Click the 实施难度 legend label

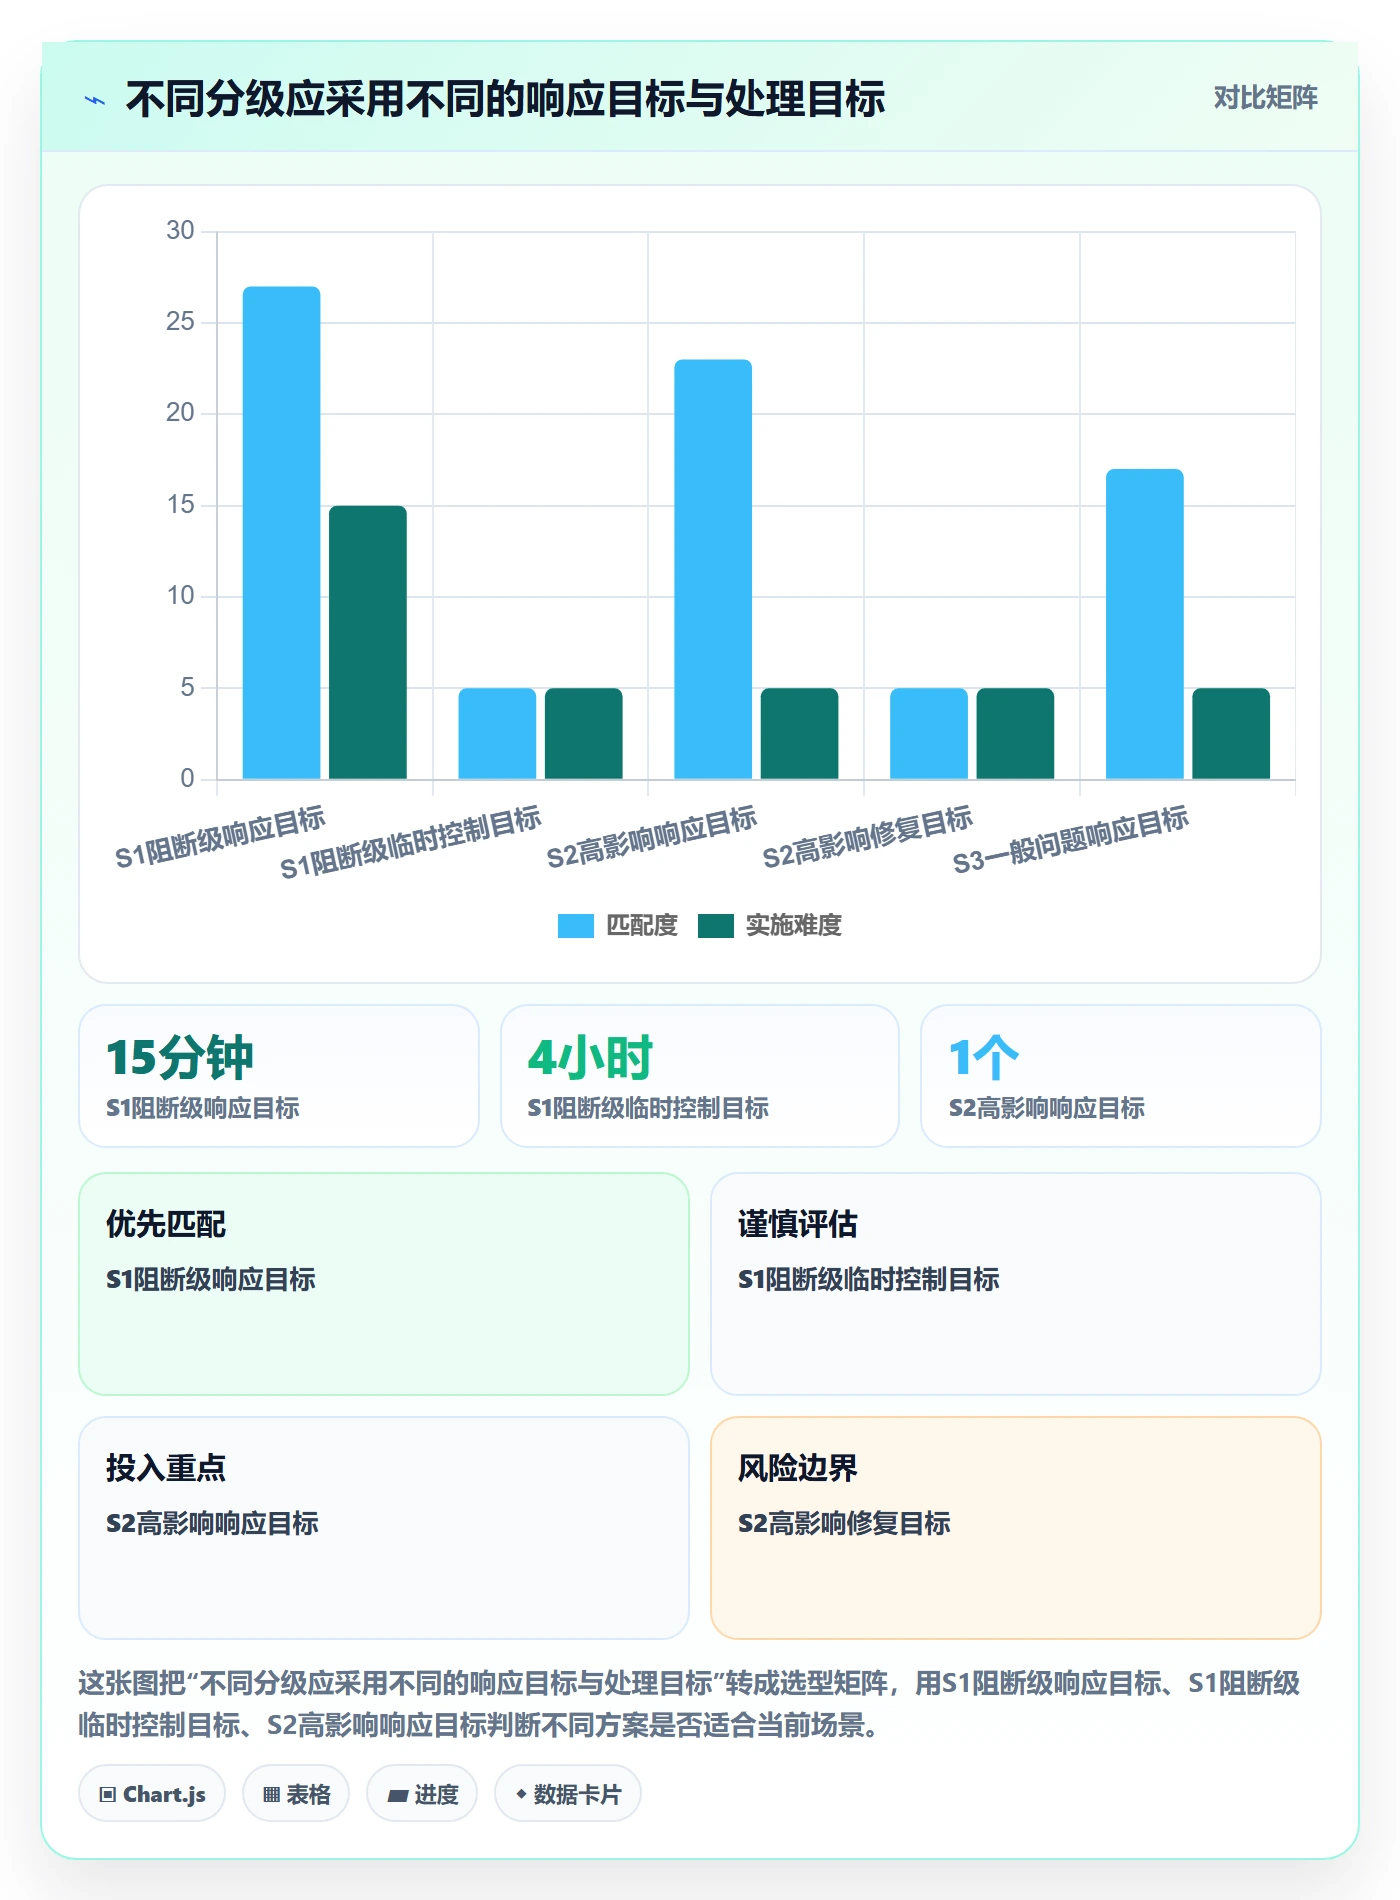pos(794,926)
